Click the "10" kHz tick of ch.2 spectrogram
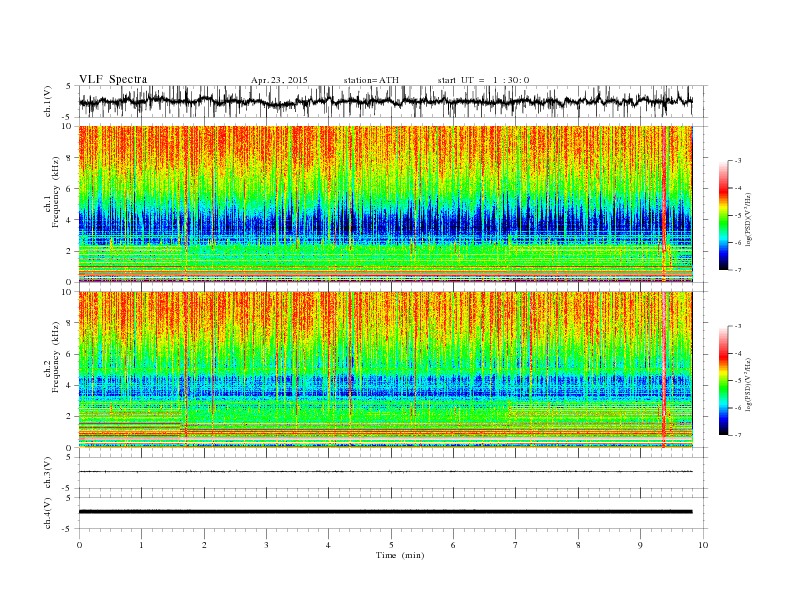The image size is (792, 612). [x=68, y=292]
